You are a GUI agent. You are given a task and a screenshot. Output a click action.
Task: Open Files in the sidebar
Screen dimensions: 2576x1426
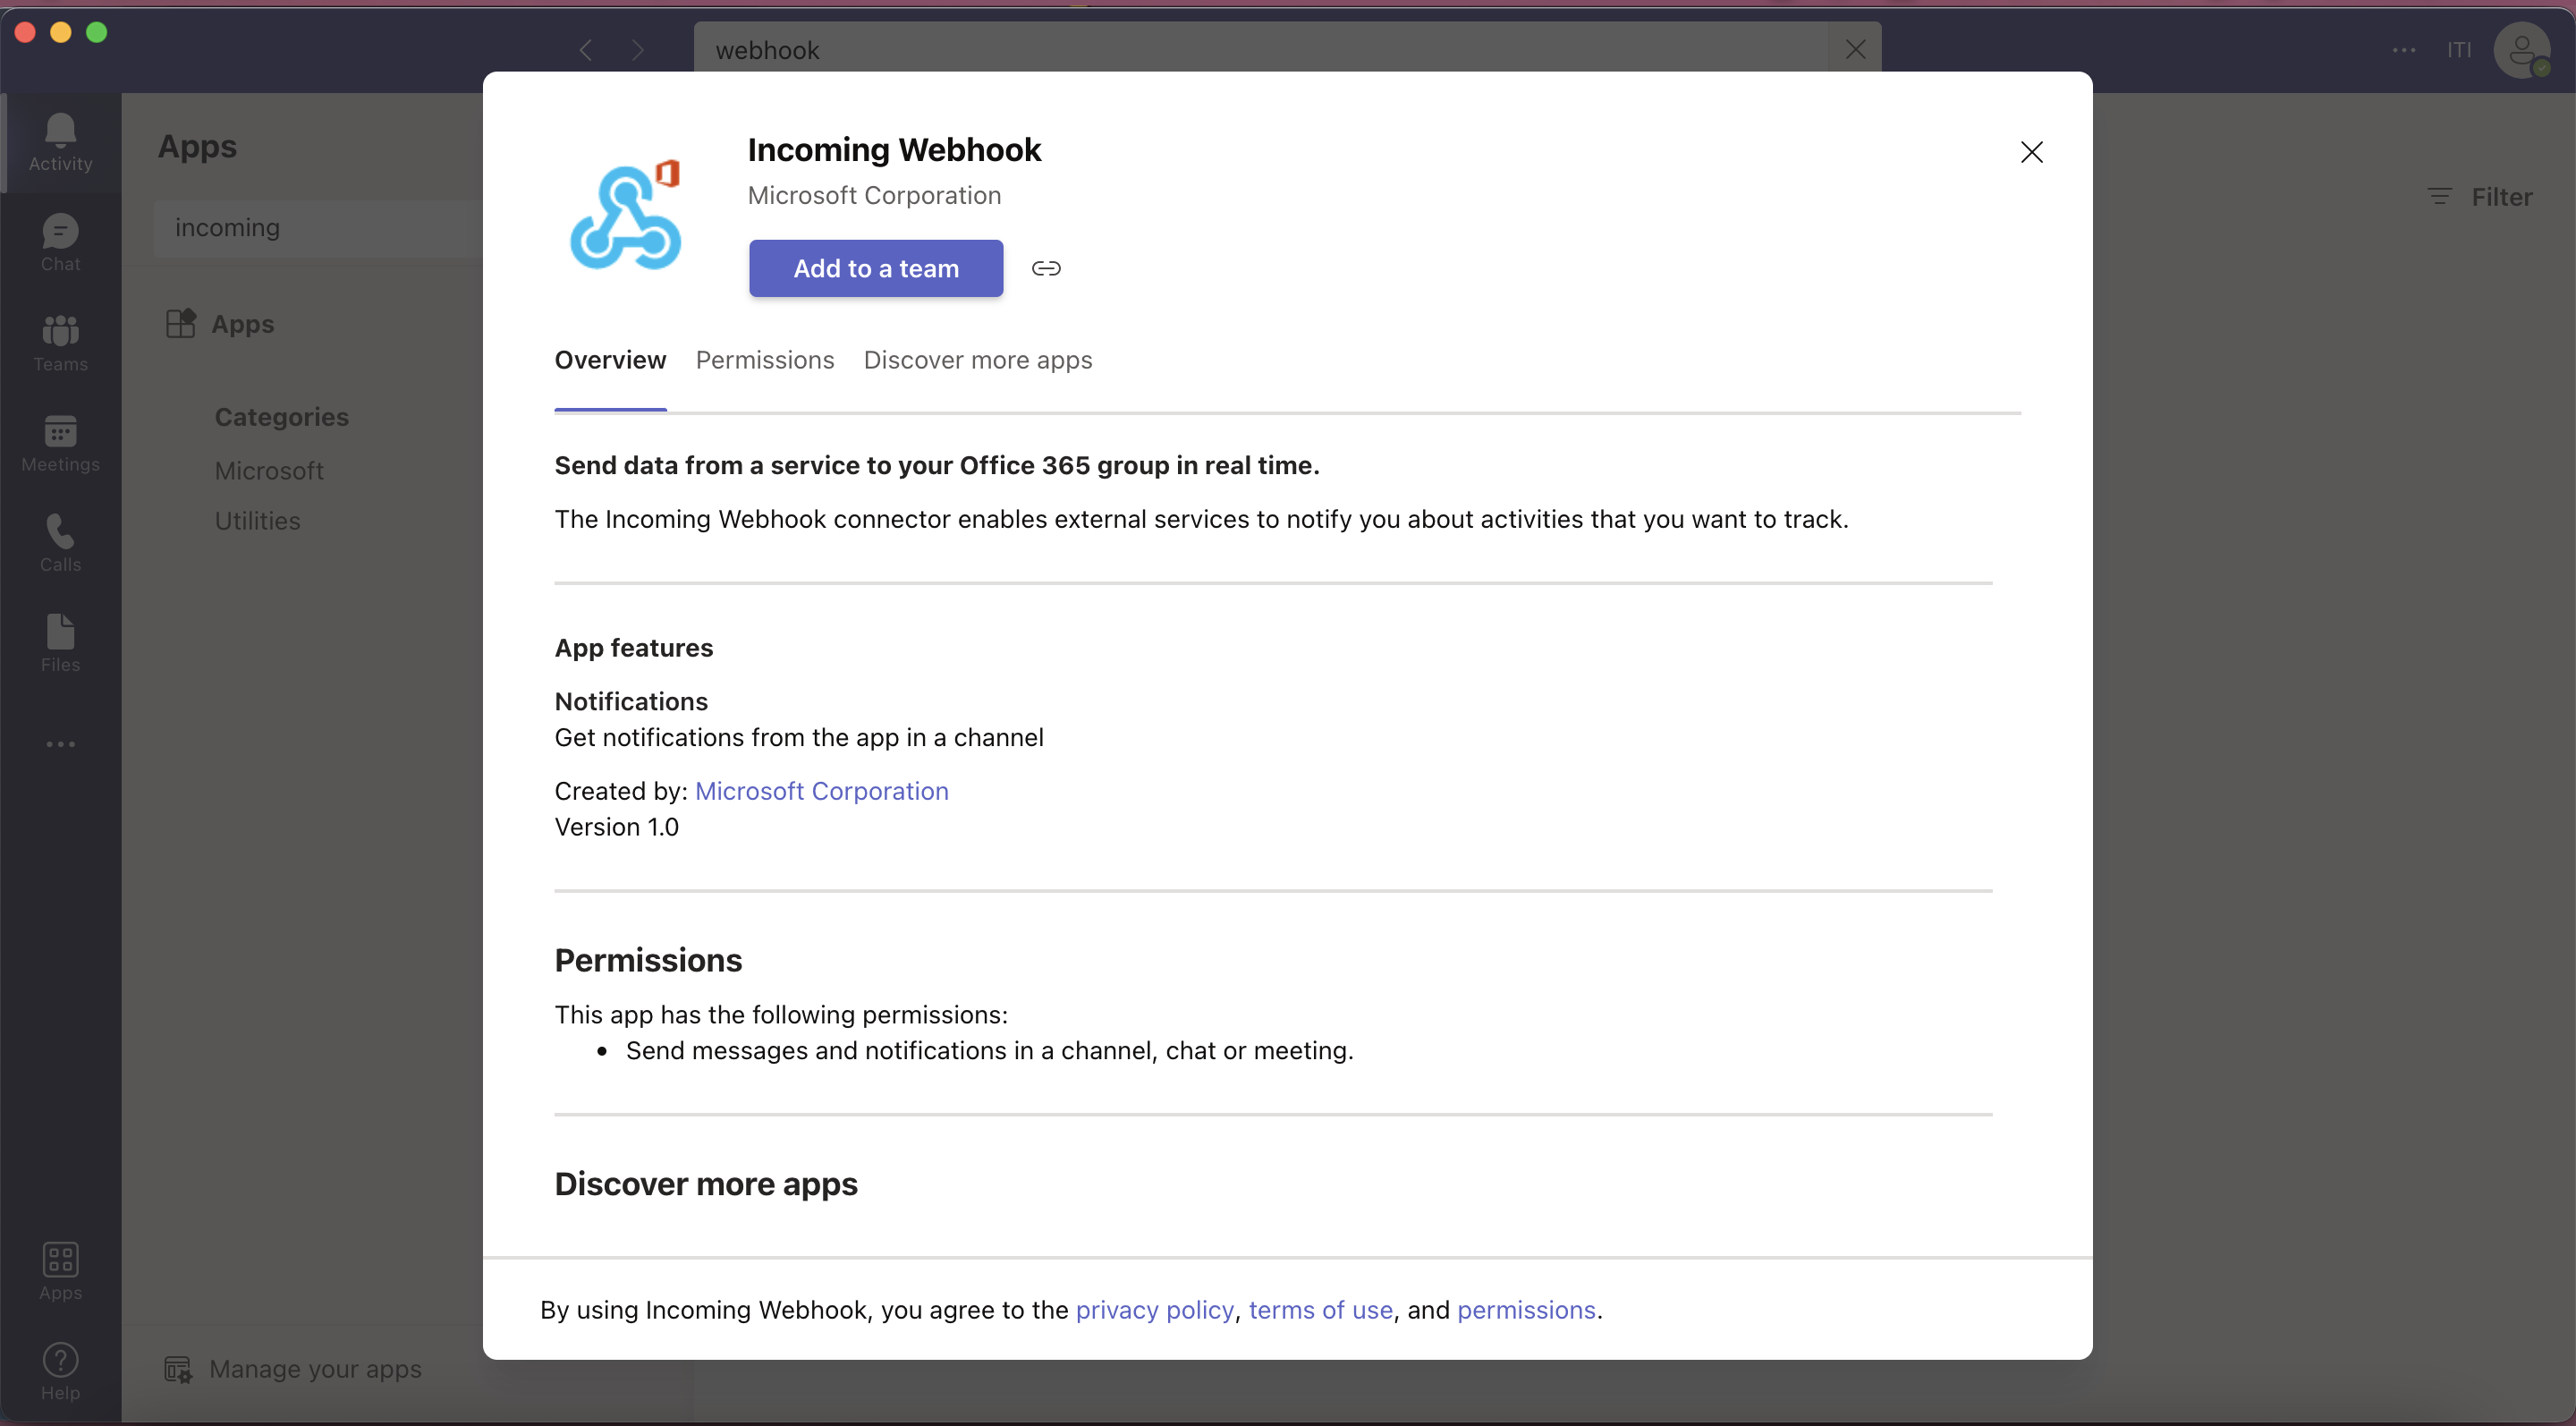coord(60,642)
